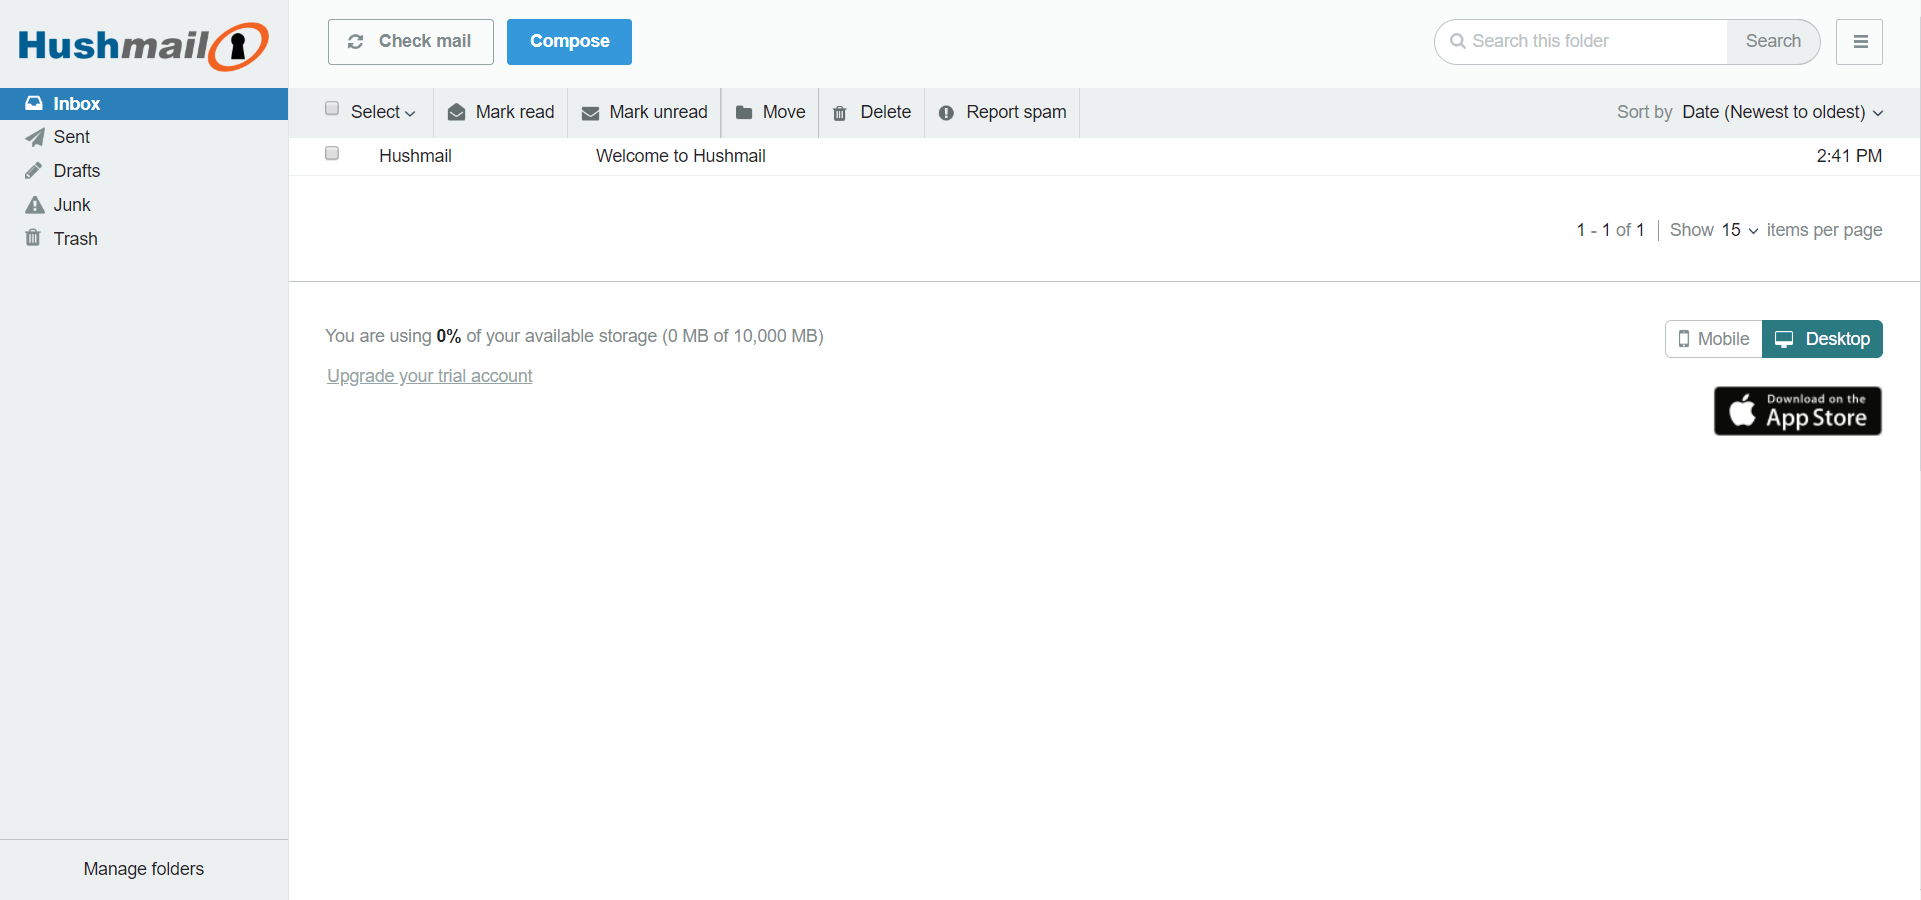Open the Inbox folder

tap(144, 104)
